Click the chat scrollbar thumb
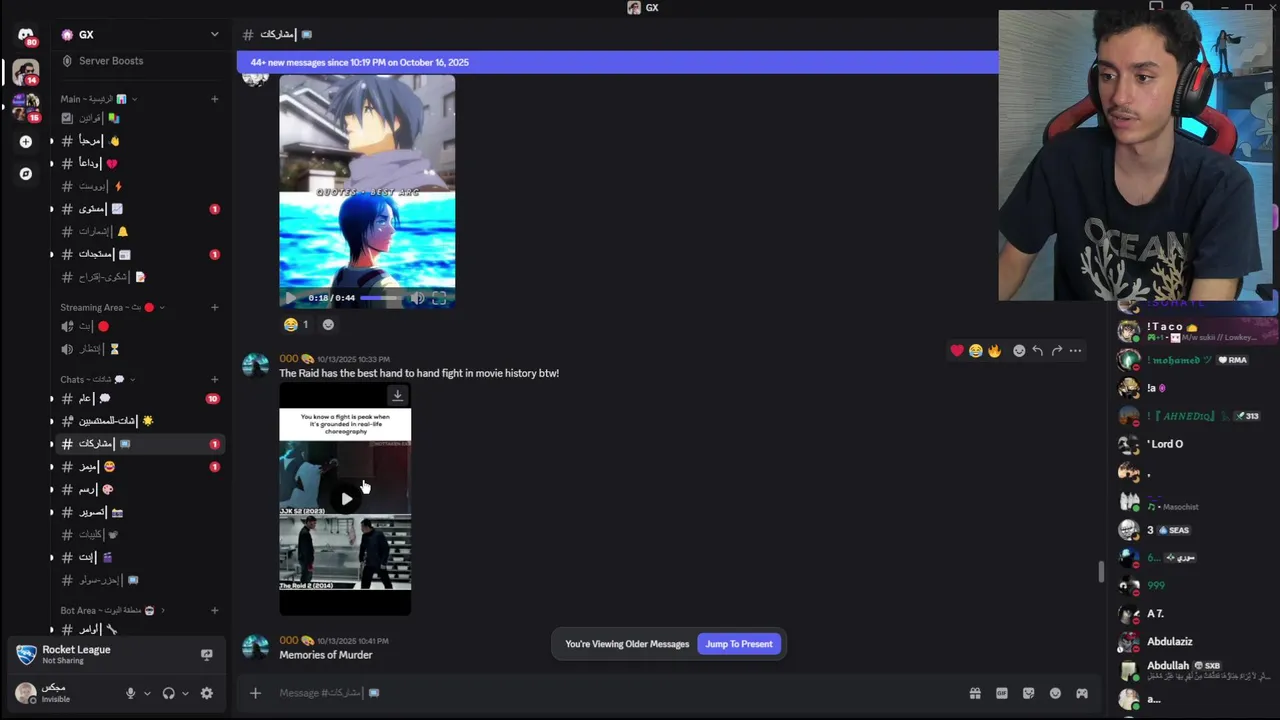 [x=1101, y=572]
